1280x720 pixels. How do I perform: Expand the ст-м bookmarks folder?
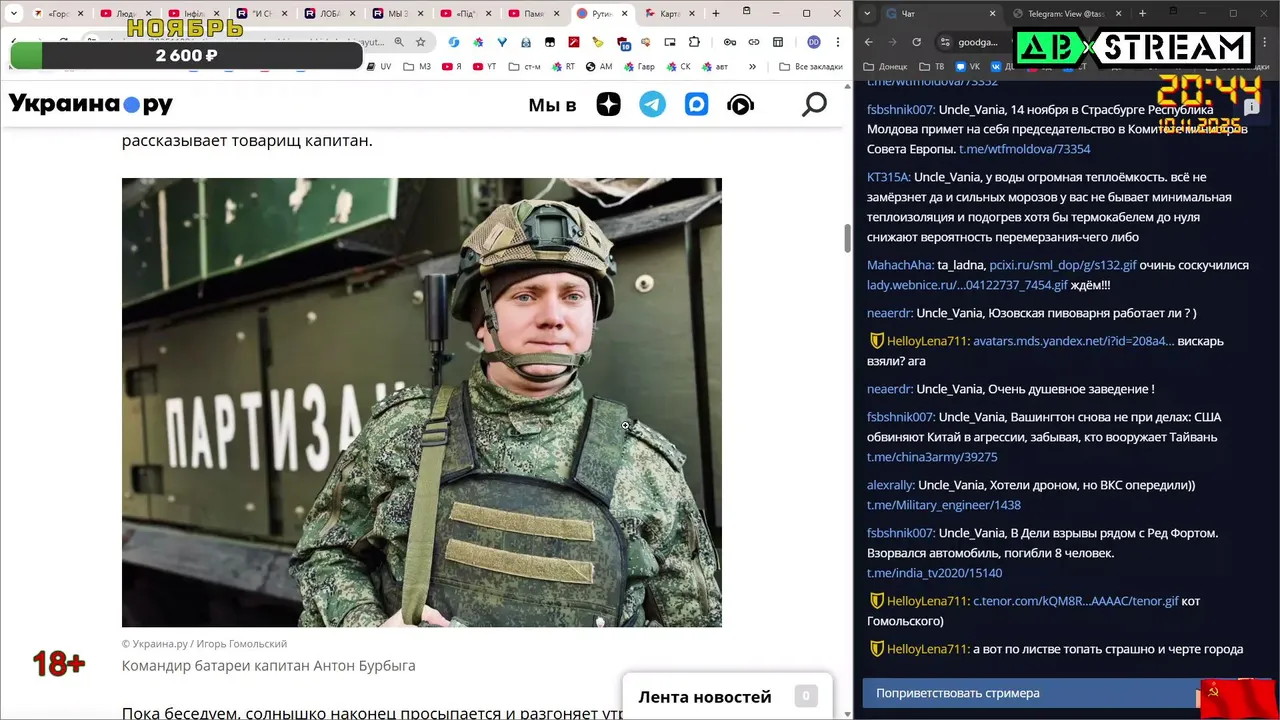[524, 66]
